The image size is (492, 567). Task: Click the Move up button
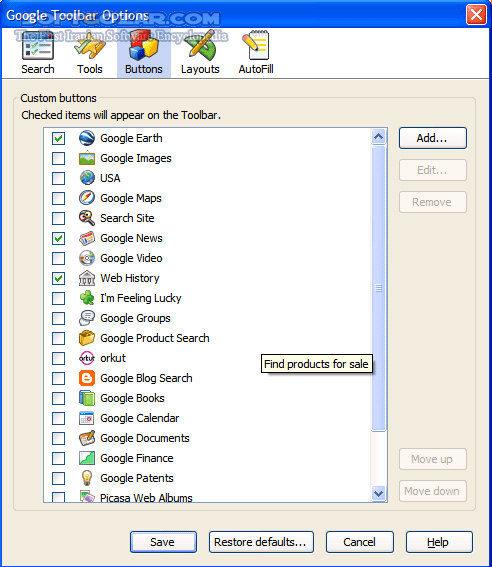433,459
